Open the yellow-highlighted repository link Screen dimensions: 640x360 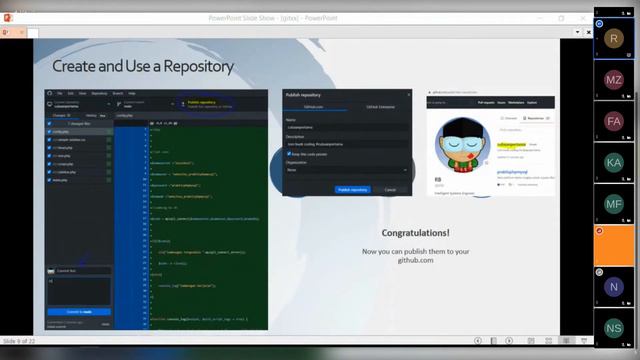tap(511, 144)
